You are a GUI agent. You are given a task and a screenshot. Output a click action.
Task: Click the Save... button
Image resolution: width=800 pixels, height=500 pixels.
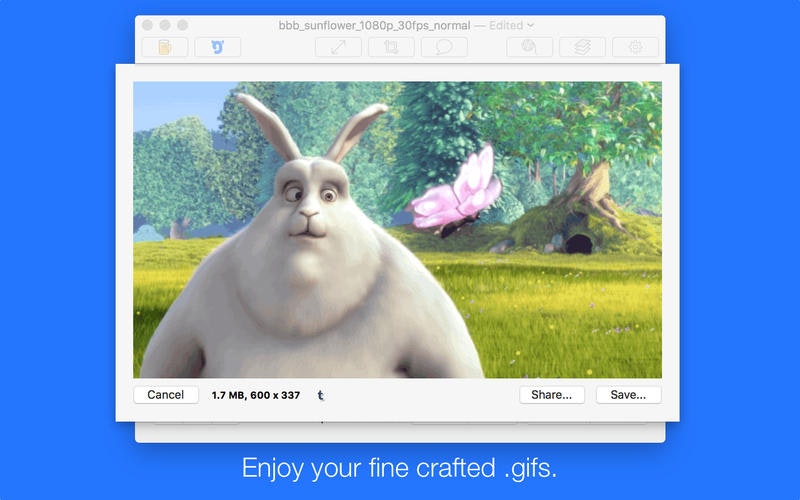[x=629, y=395]
